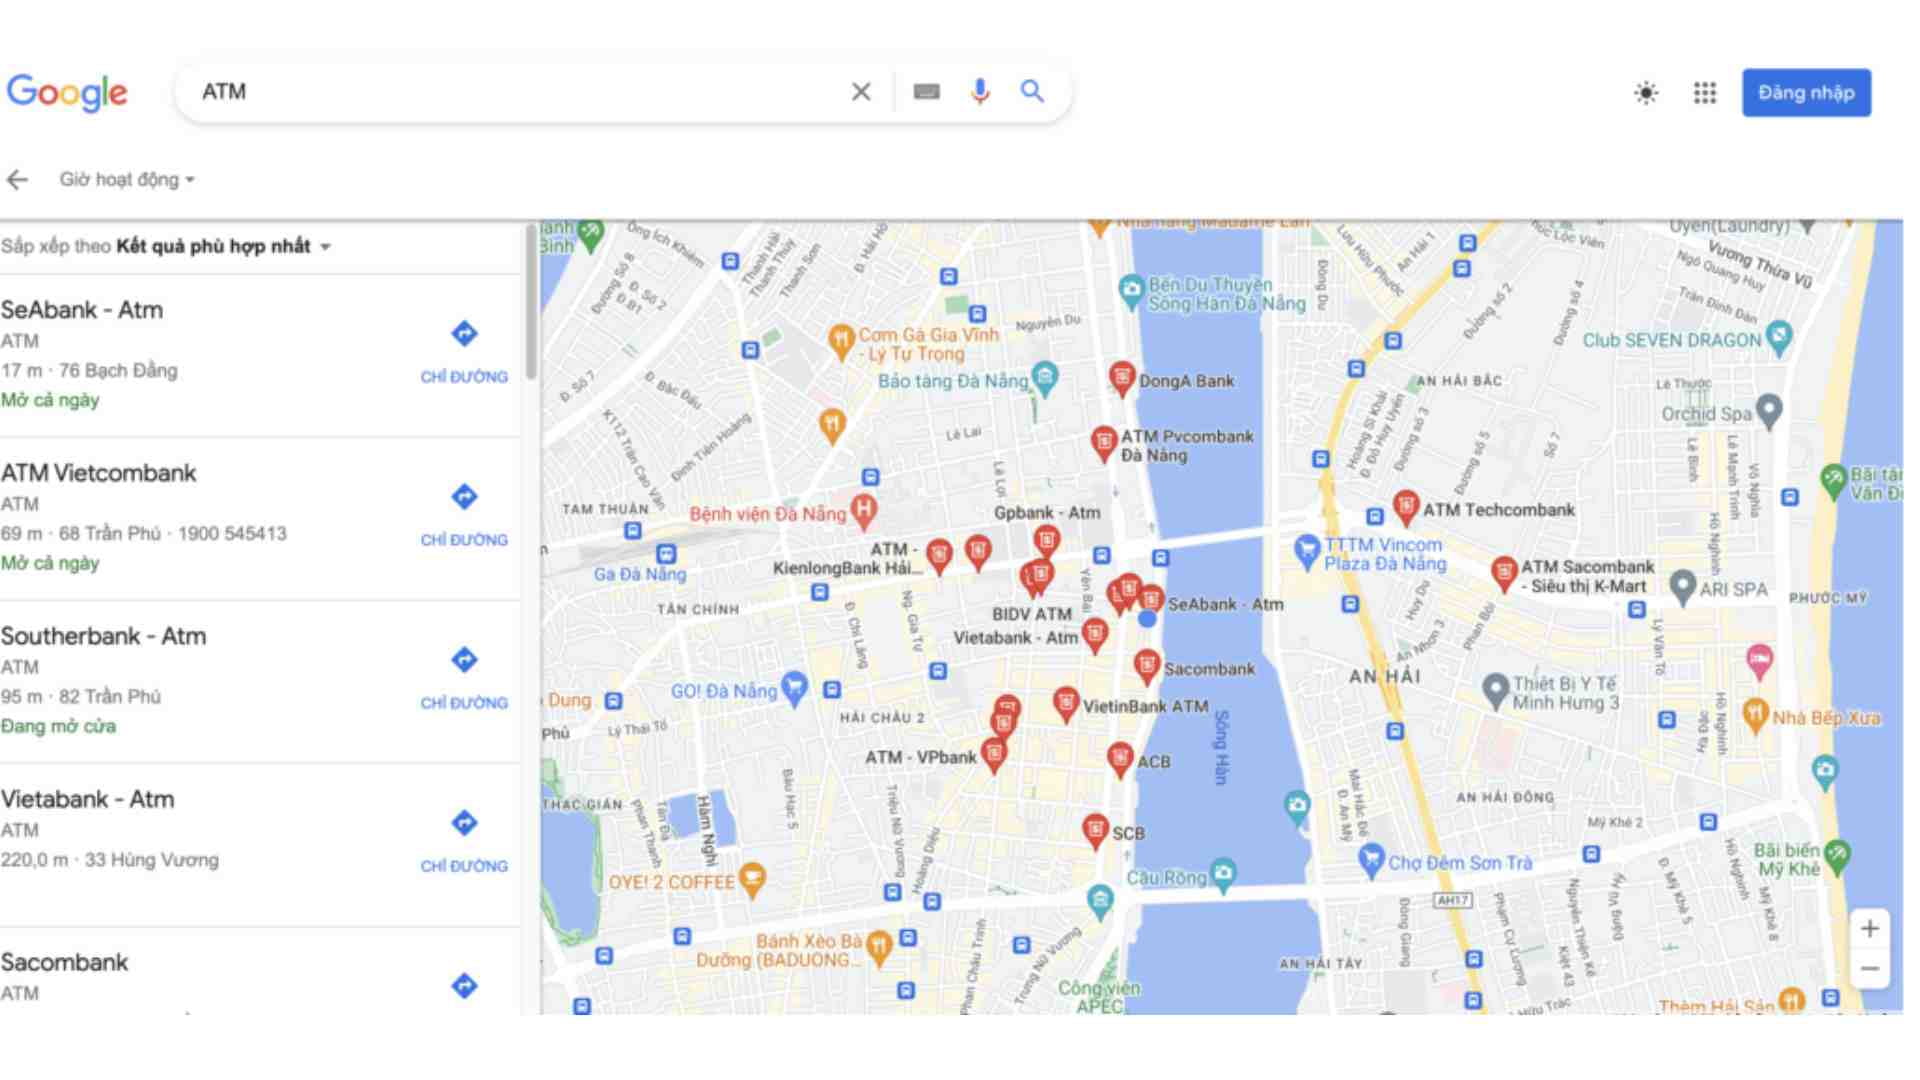1920x1080 pixels.
Task: Select Club SEVEN DRAGON marker
Action: click(x=1779, y=337)
